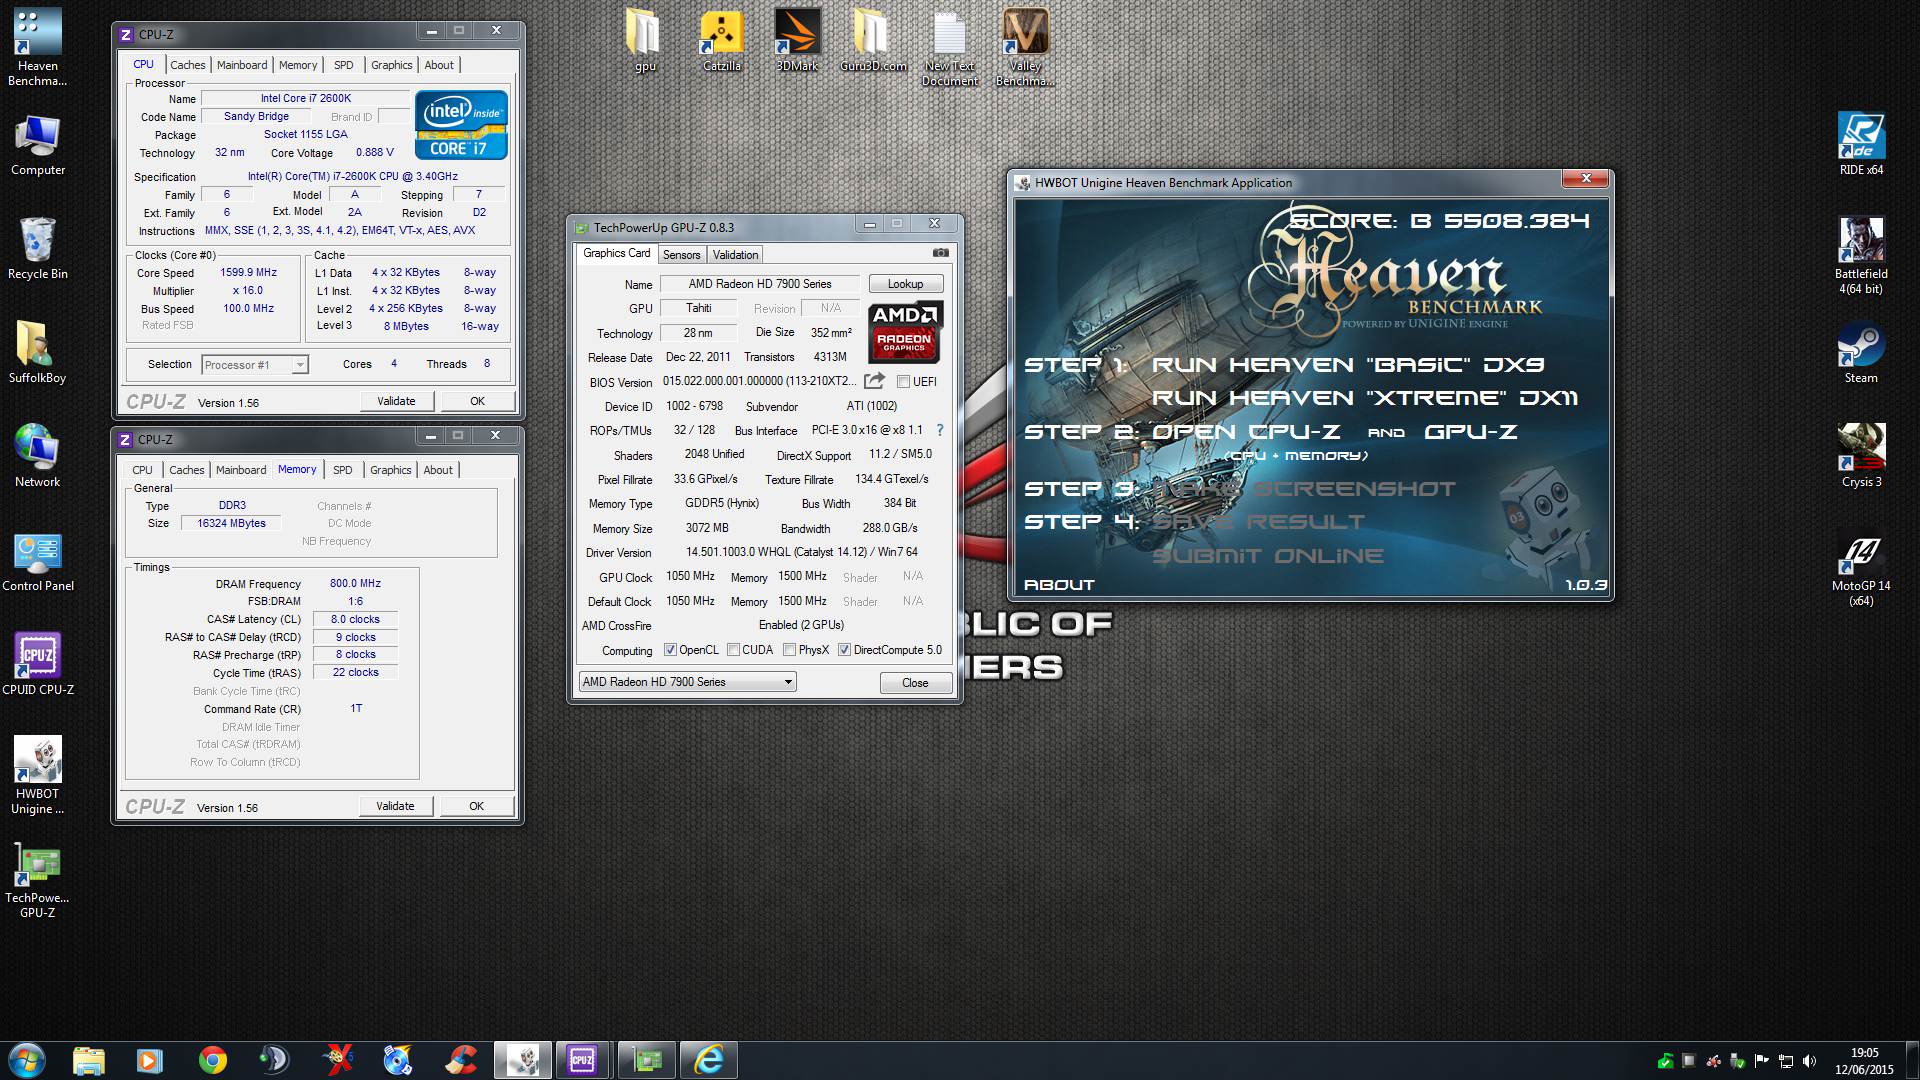
Task: Switch to Mainboard tab in top CPU-Z window
Action: point(242,65)
